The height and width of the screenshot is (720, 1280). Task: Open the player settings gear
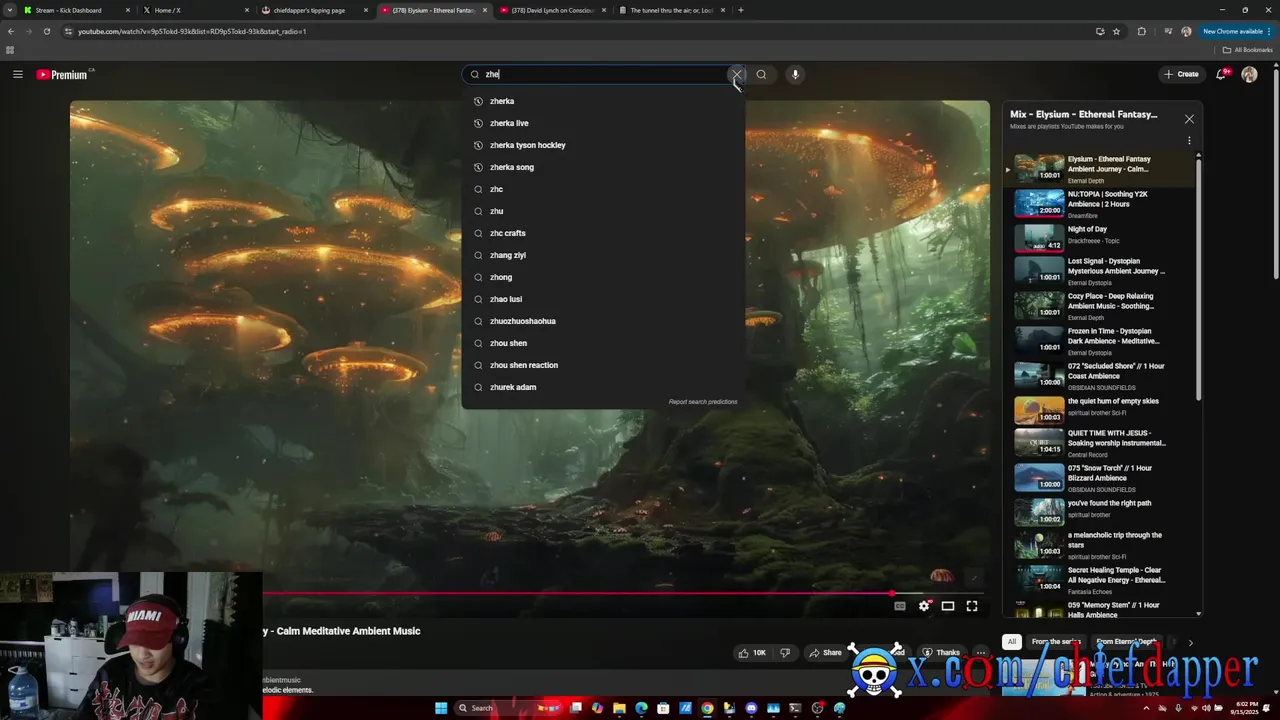(924, 606)
